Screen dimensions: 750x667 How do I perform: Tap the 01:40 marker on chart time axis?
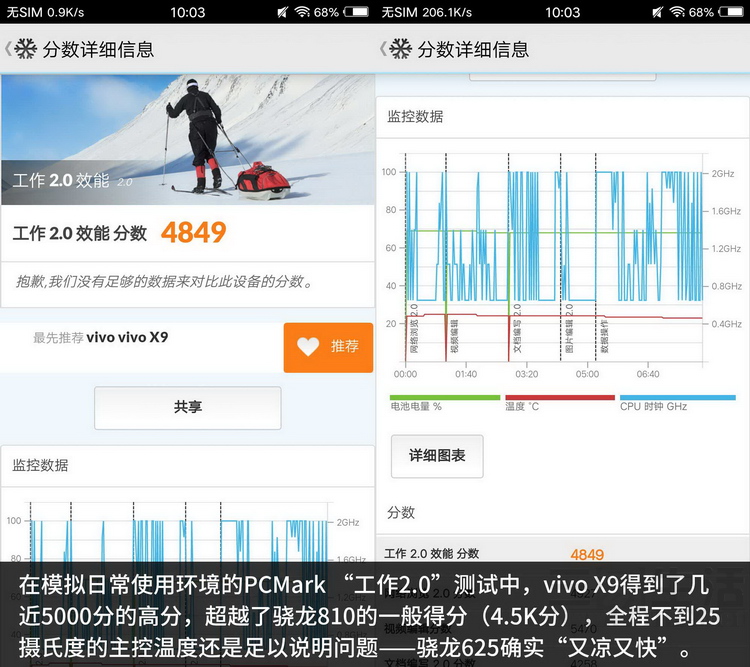tap(466, 374)
